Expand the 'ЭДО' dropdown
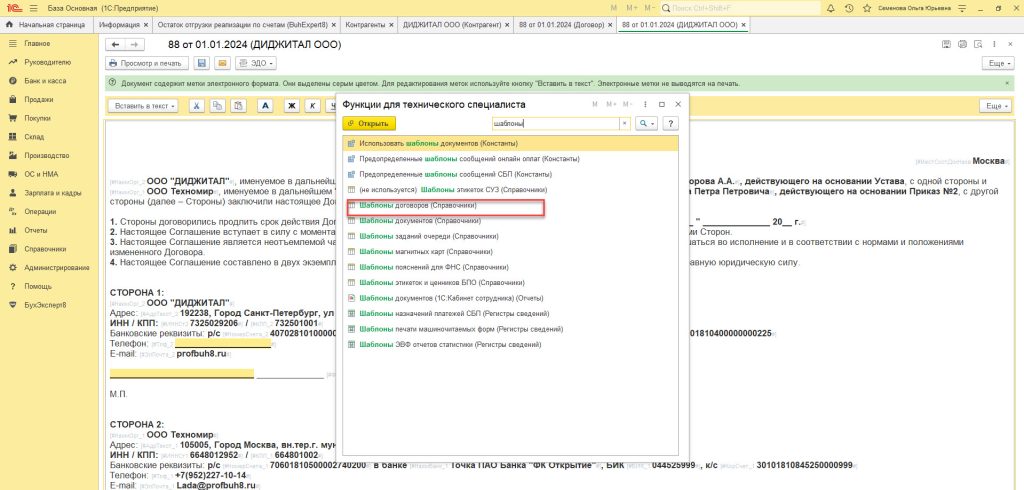1024x490 pixels. point(255,63)
